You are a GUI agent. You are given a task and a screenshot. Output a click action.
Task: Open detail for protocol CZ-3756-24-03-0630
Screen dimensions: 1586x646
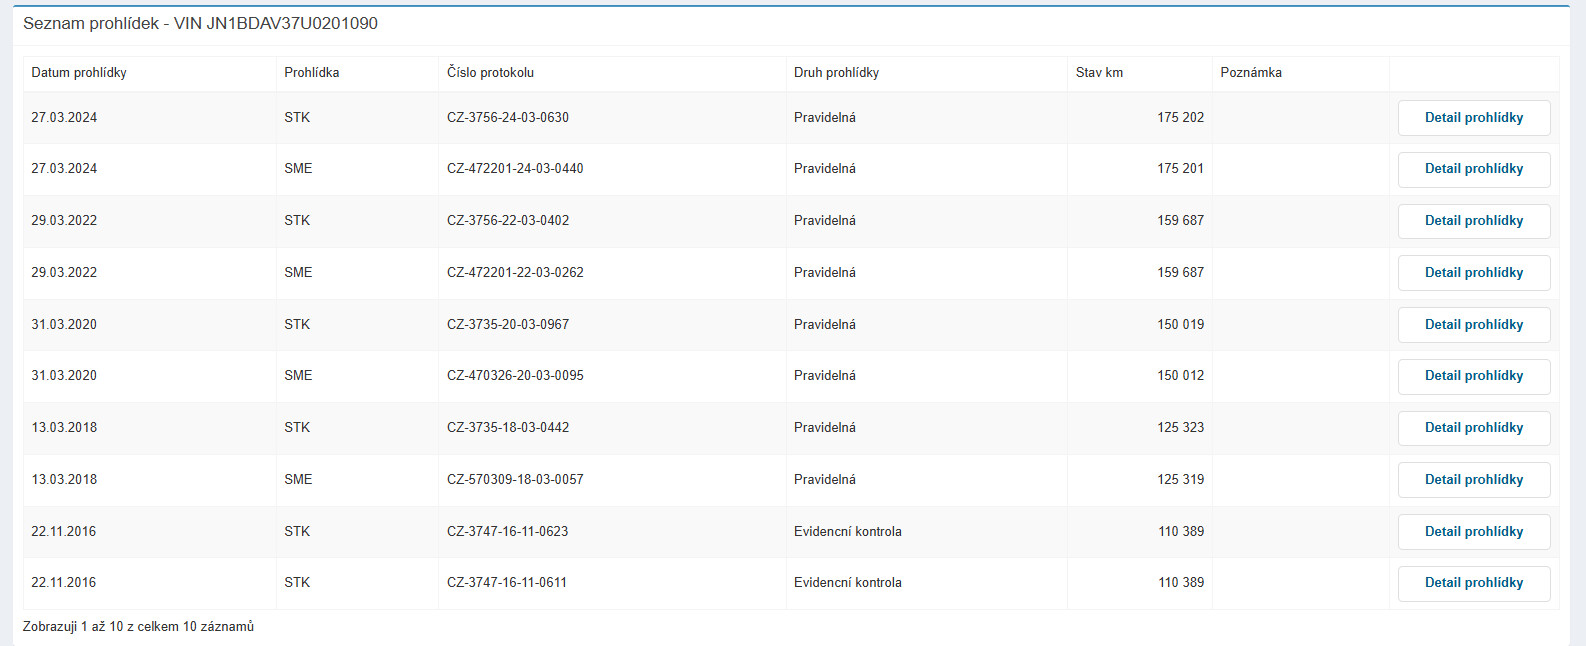point(1473,118)
